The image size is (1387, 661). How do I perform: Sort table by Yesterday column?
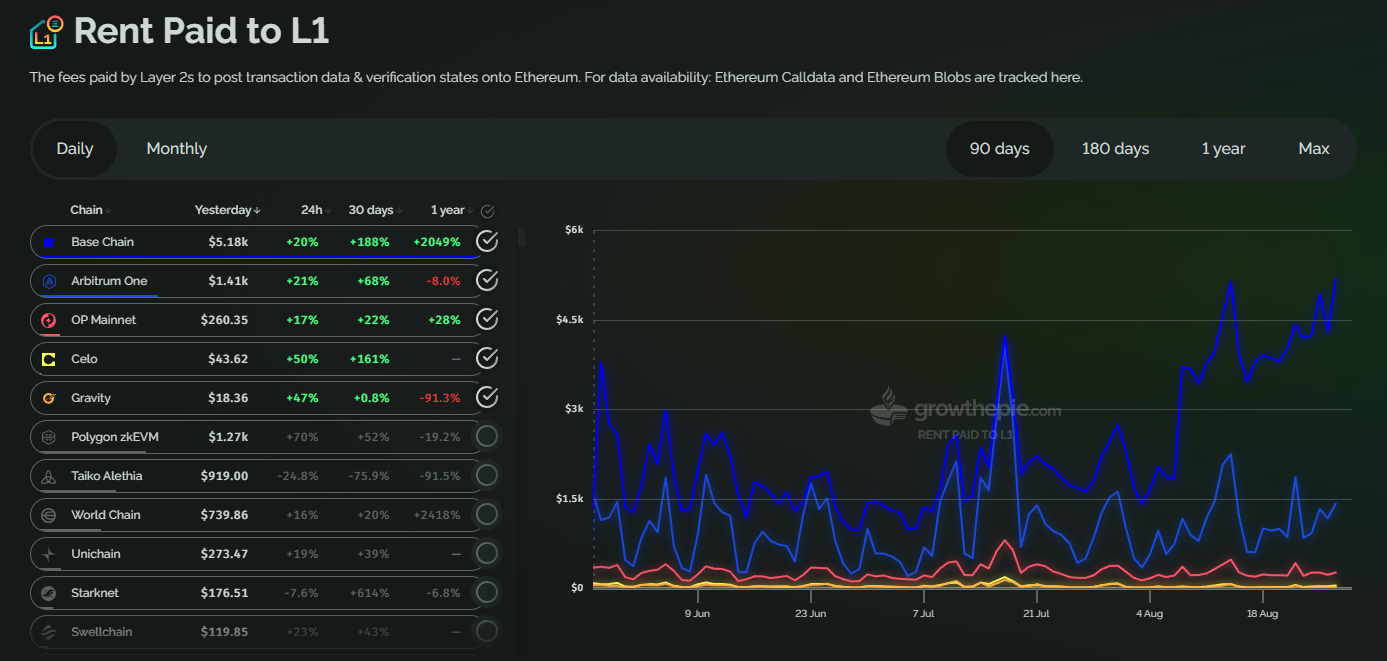coord(227,210)
